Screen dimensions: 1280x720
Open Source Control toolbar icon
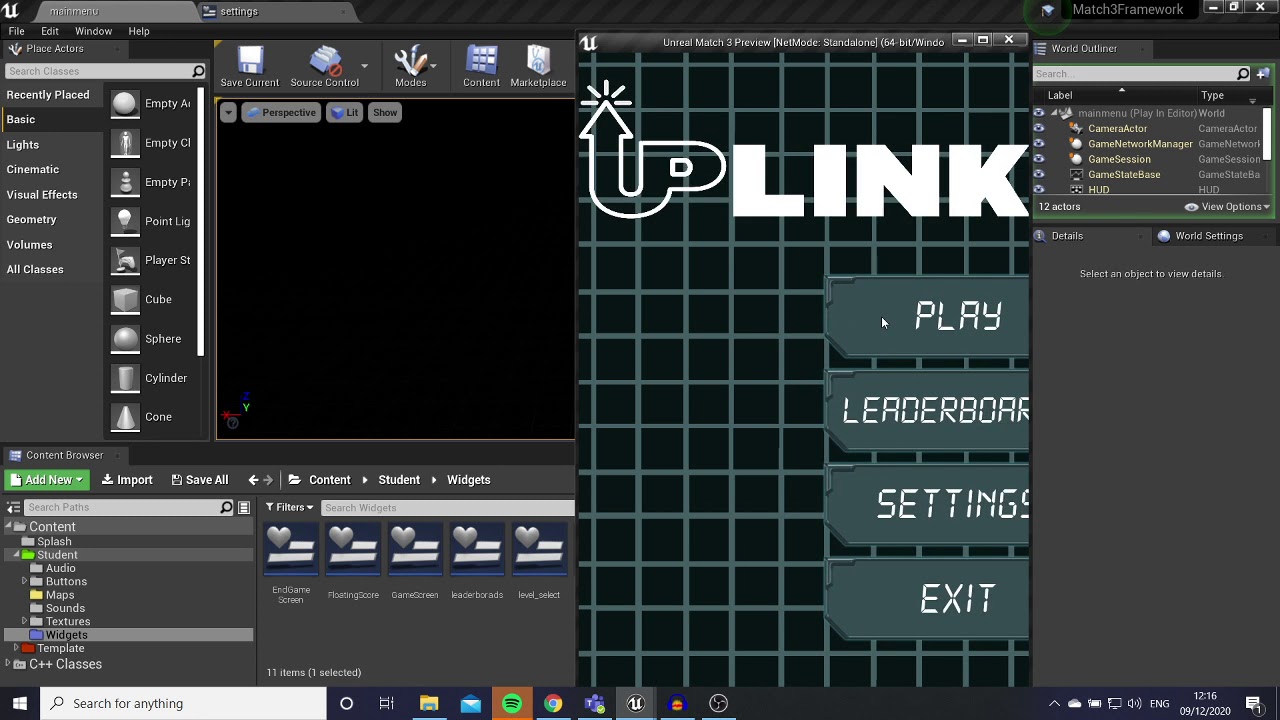[x=325, y=67]
